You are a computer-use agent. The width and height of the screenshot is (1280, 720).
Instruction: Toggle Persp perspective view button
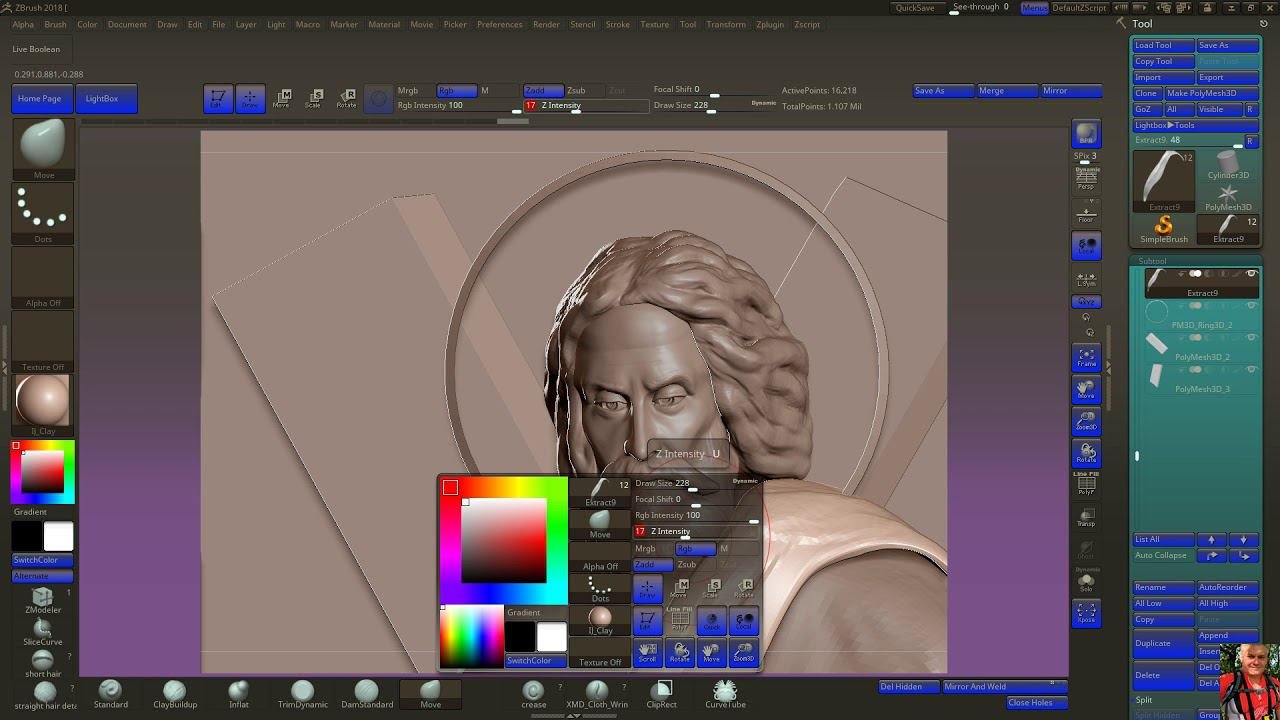click(x=1086, y=180)
